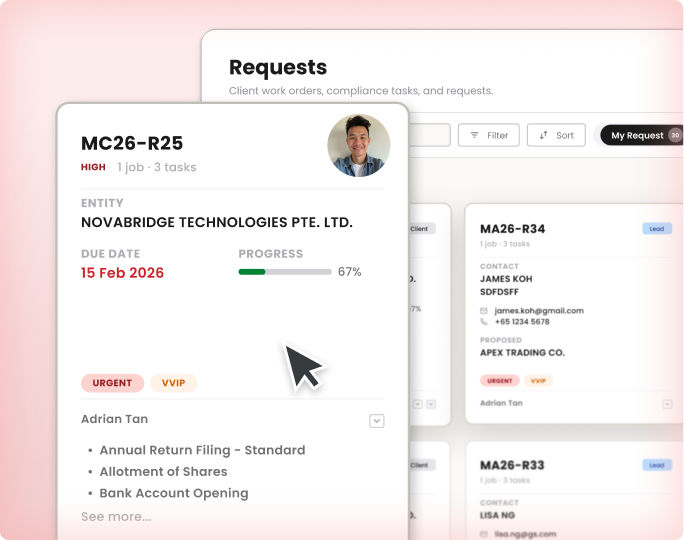Viewport: 684px width, 540px height.
Task: Click the Requests page heading
Action: 278,68
